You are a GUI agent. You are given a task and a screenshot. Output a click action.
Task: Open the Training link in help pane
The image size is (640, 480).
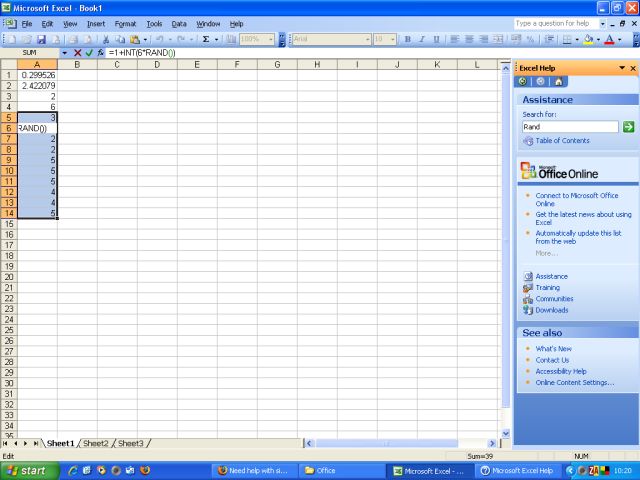[x=547, y=287]
